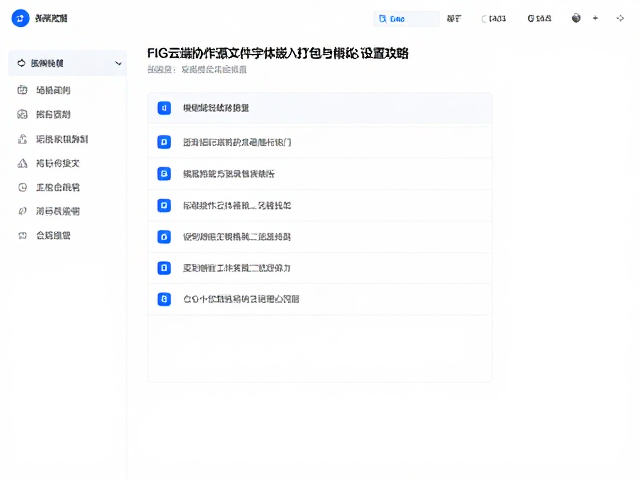The height and width of the screenshot is (480, 640).
Task: Click the search field in the top bar
Action: point(406,19)
